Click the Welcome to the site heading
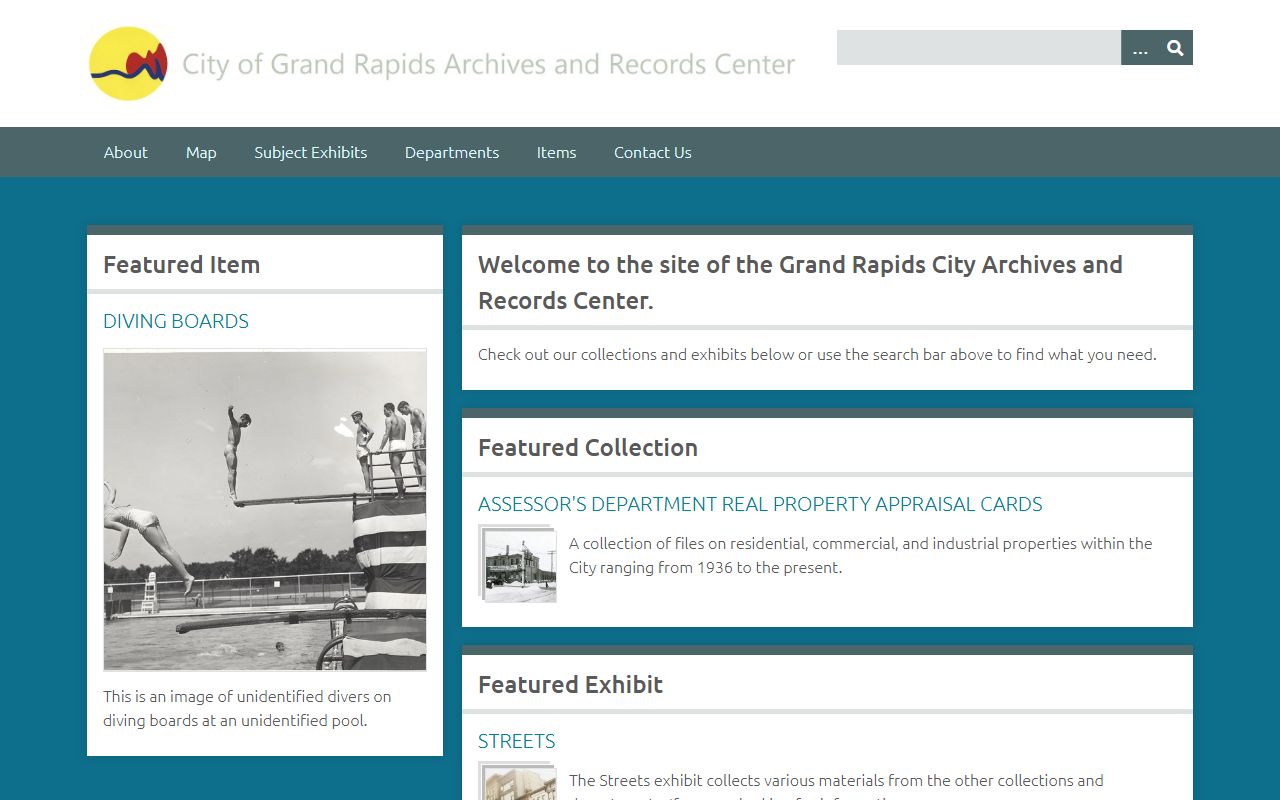 coord(800,283)
